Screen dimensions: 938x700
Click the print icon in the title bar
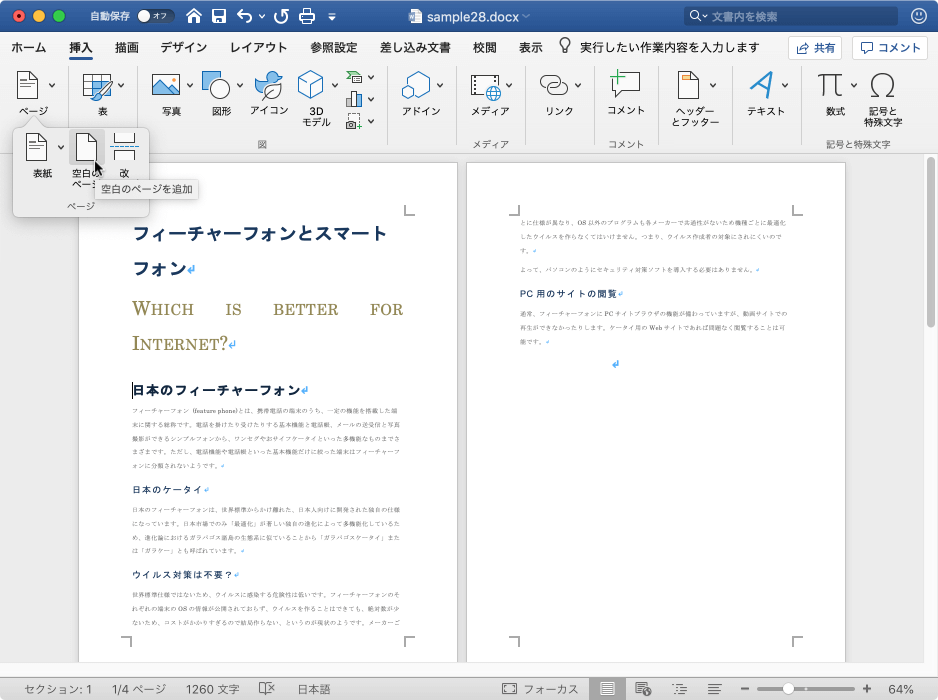(x=307, y=16)
